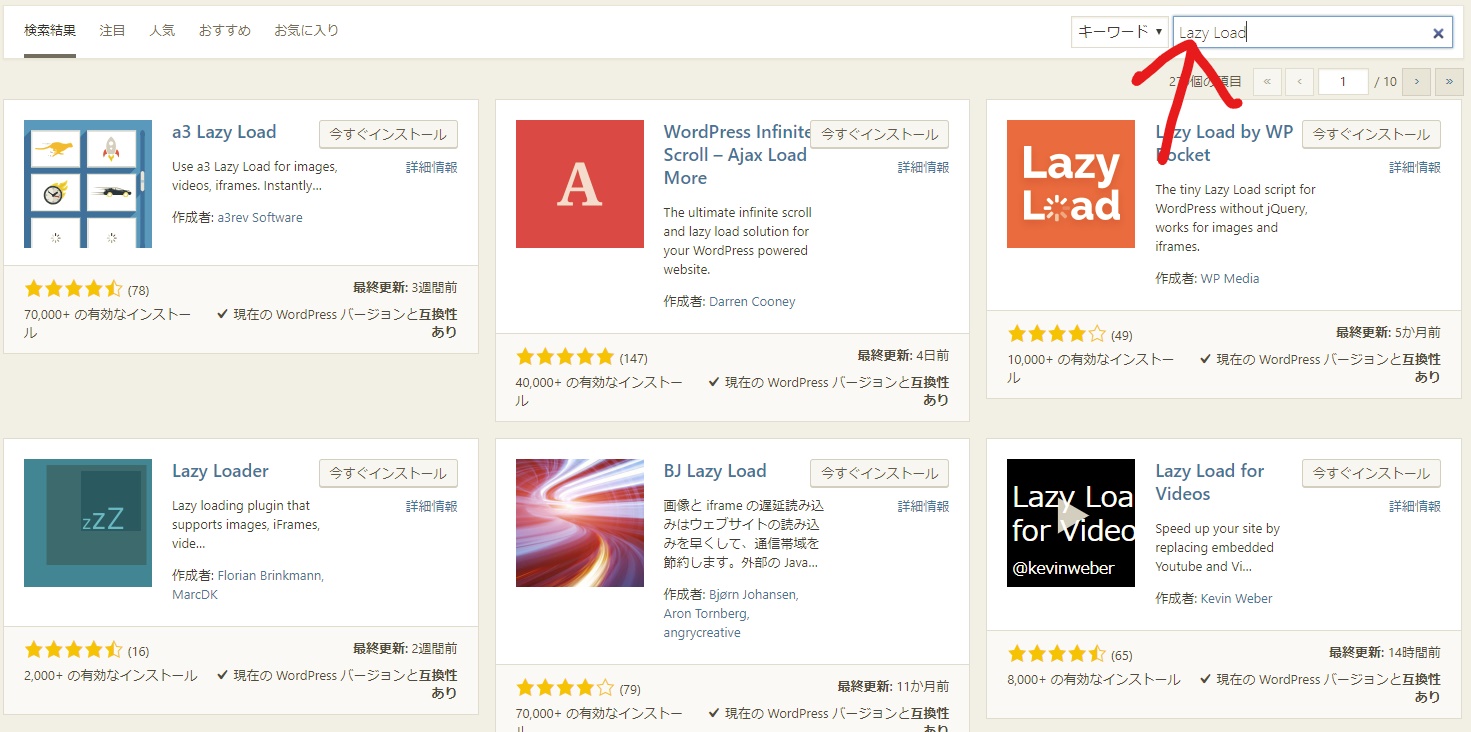Image resolution: width=1471 pixels, height=732 pixels.
Task: Open author link Kevin Weber
Action: 1236,598
